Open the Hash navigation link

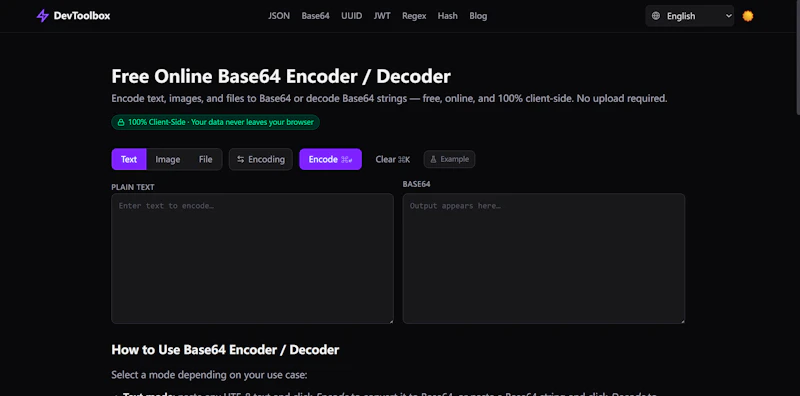pyautogui.click(x=447, y=16)
